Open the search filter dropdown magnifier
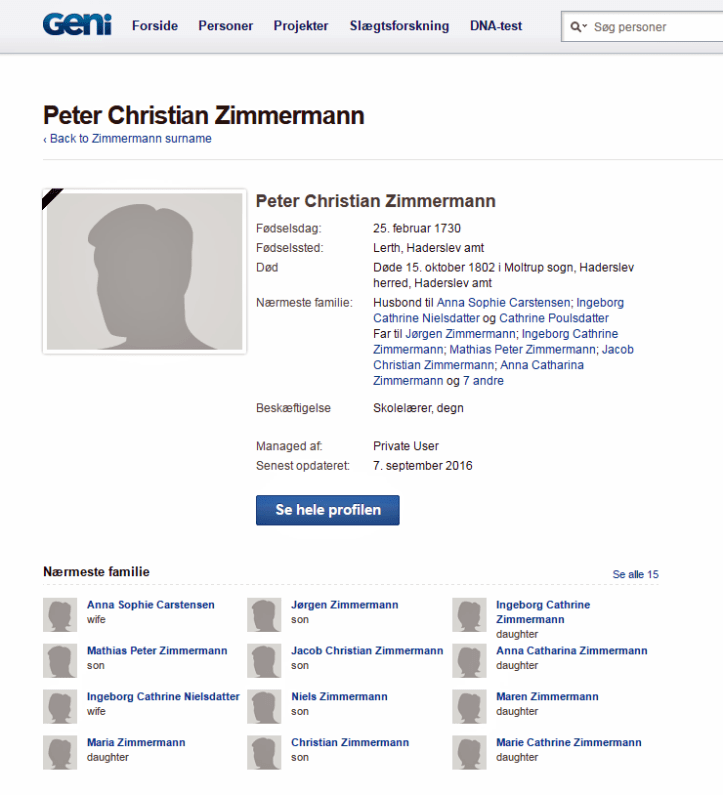723x795 pixels. click(579, 27)
